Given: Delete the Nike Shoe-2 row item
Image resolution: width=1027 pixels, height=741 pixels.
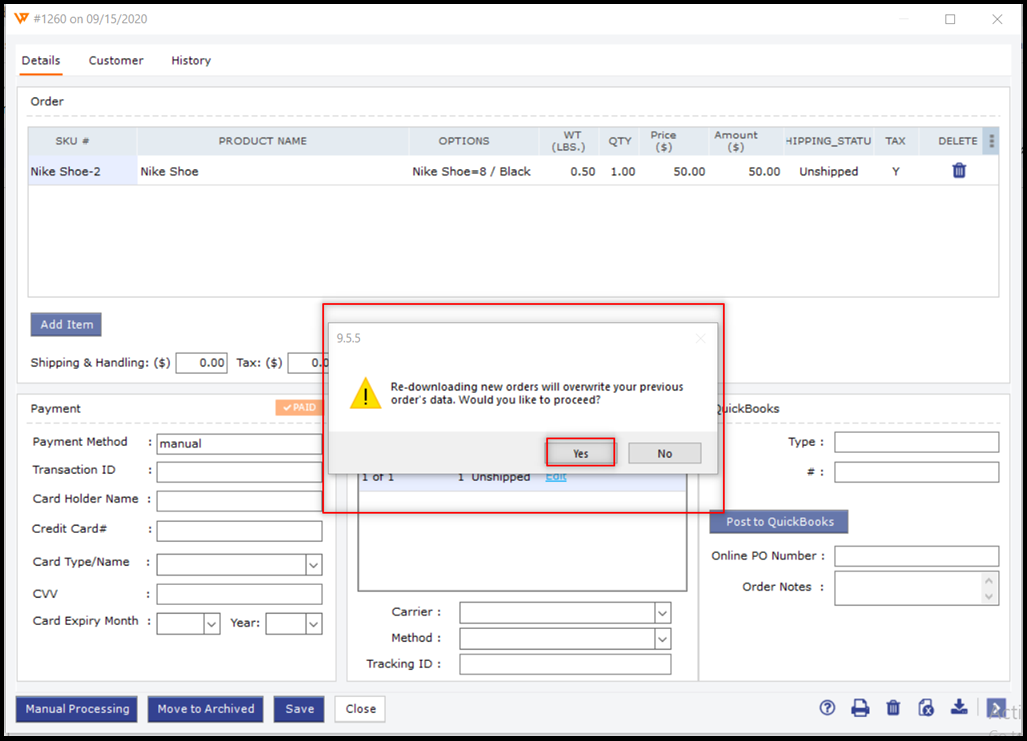Looking at the screenshot, I should 959,171.
